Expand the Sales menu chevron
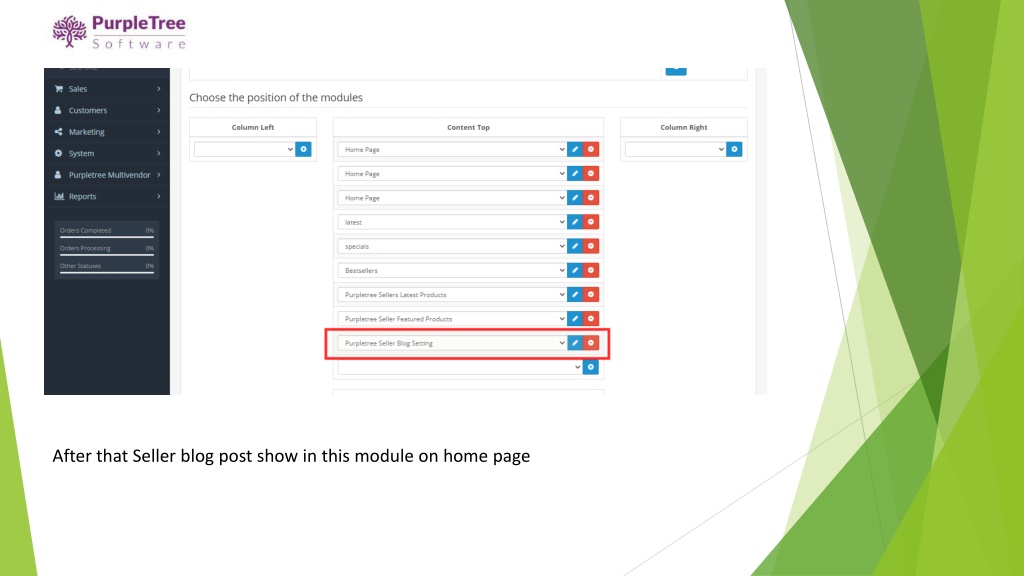Image resolution: width=1024 pixels, height=576 pixels. tap(158, 89)
